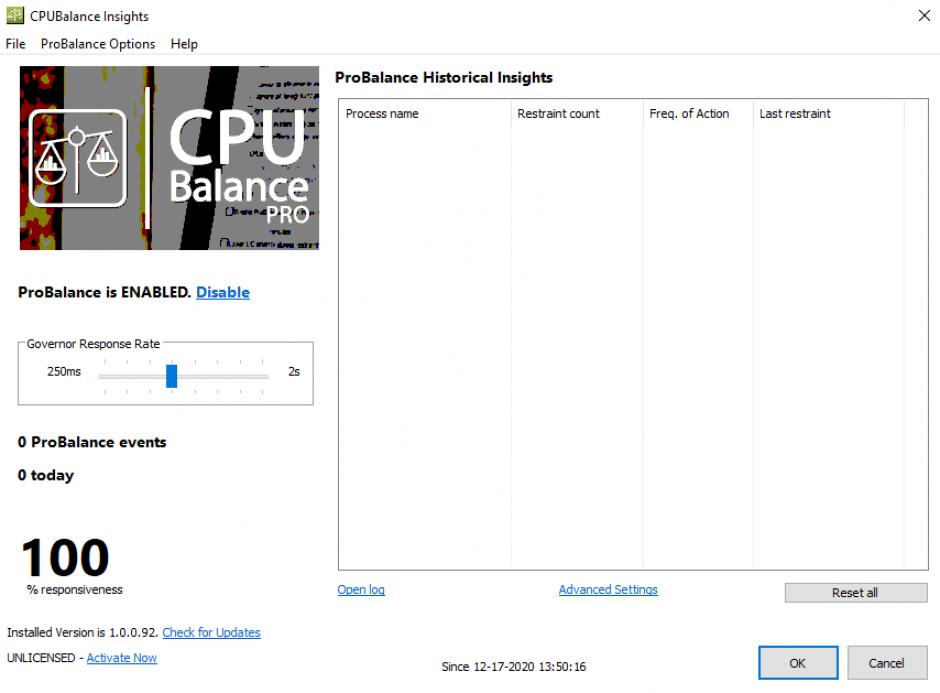Click the CPUBalance title bar app icon

[15, 16]
